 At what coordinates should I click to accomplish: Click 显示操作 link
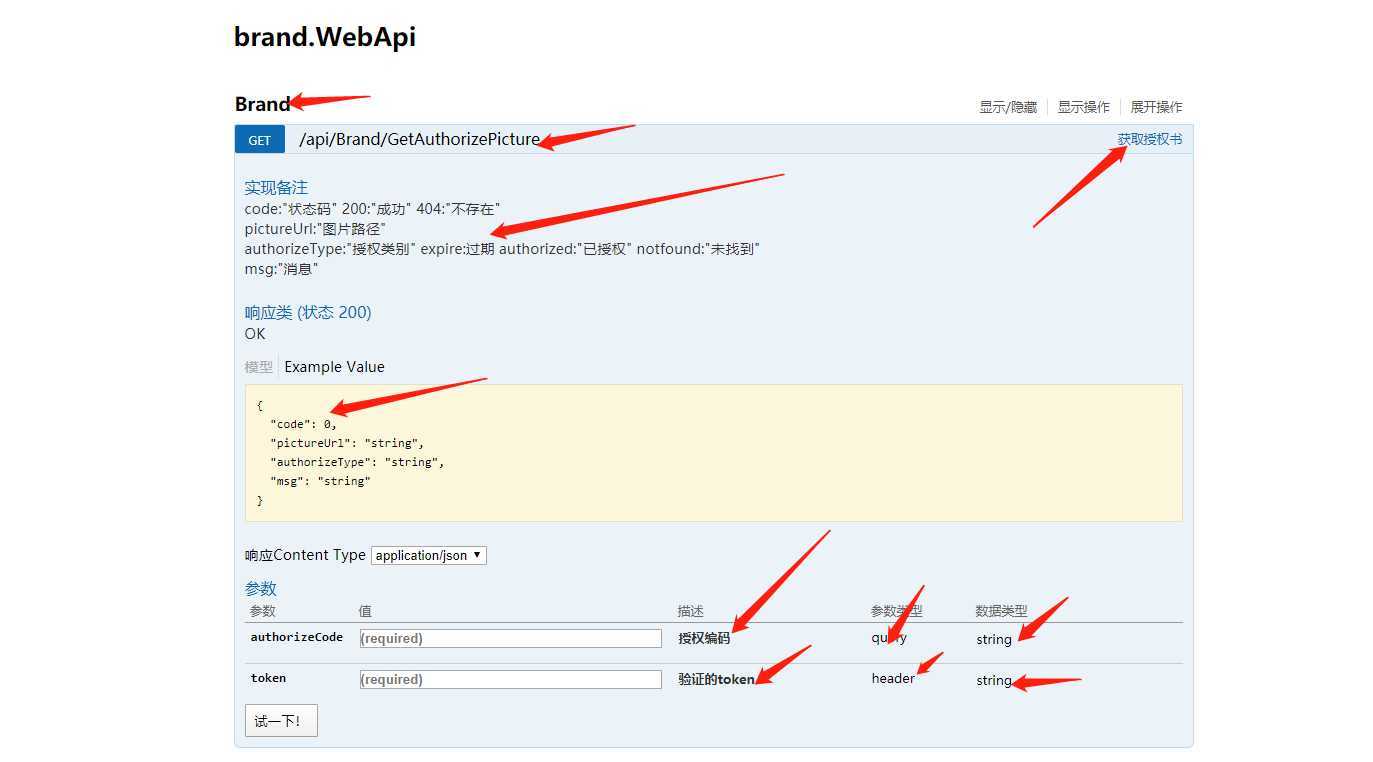(x=1084, y=107)
